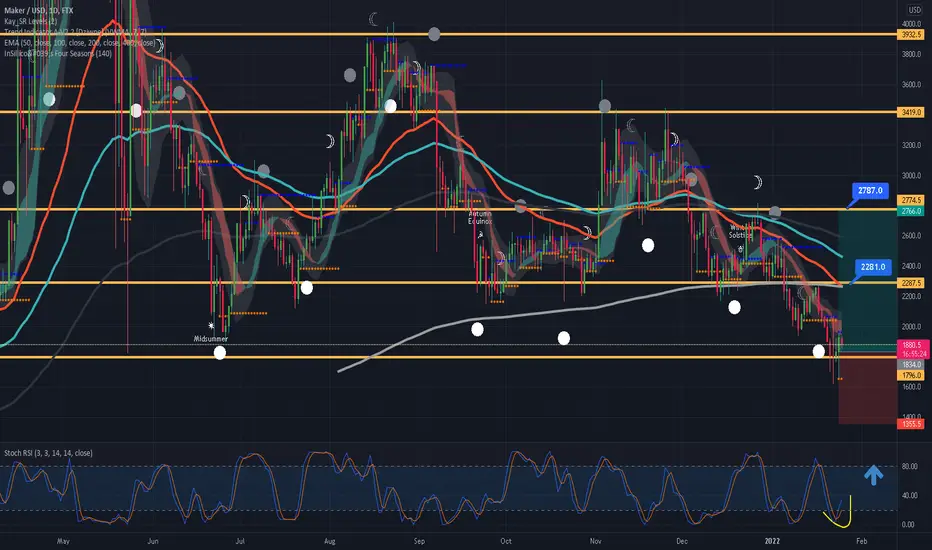Click the Aug label on time axis

329,541
